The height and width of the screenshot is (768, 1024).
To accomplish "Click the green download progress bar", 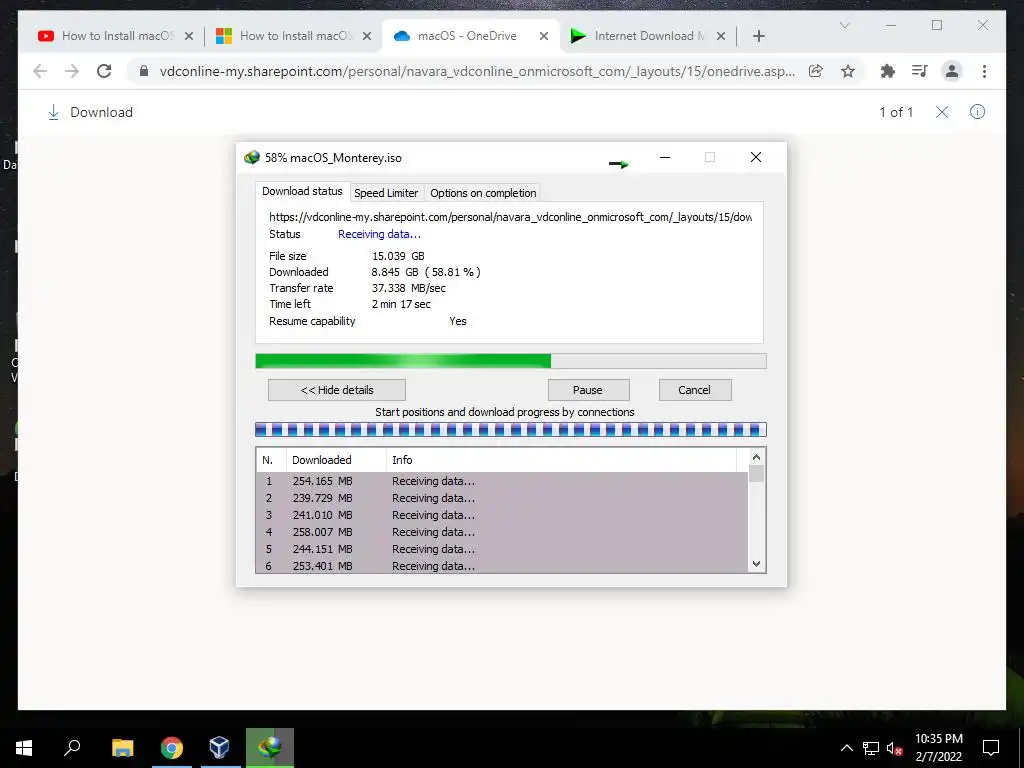I will [x=510, y=361].
